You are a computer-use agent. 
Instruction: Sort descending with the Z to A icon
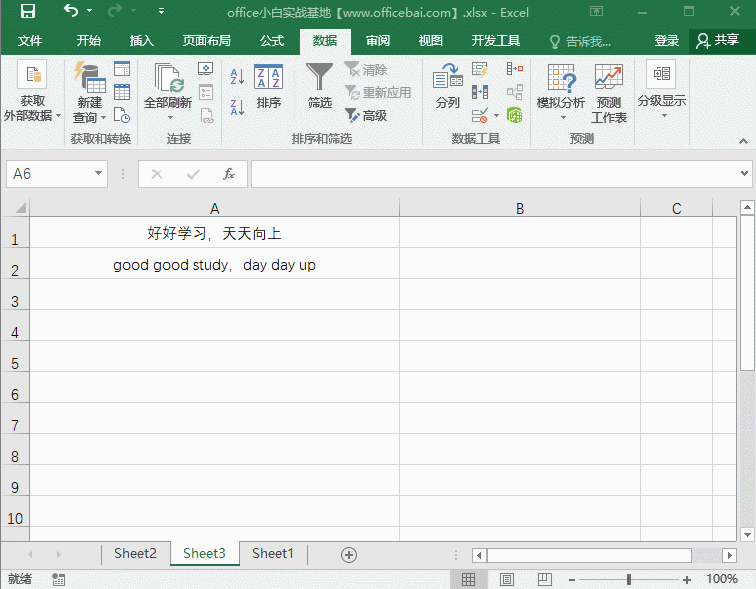click(x=237, y=107)
